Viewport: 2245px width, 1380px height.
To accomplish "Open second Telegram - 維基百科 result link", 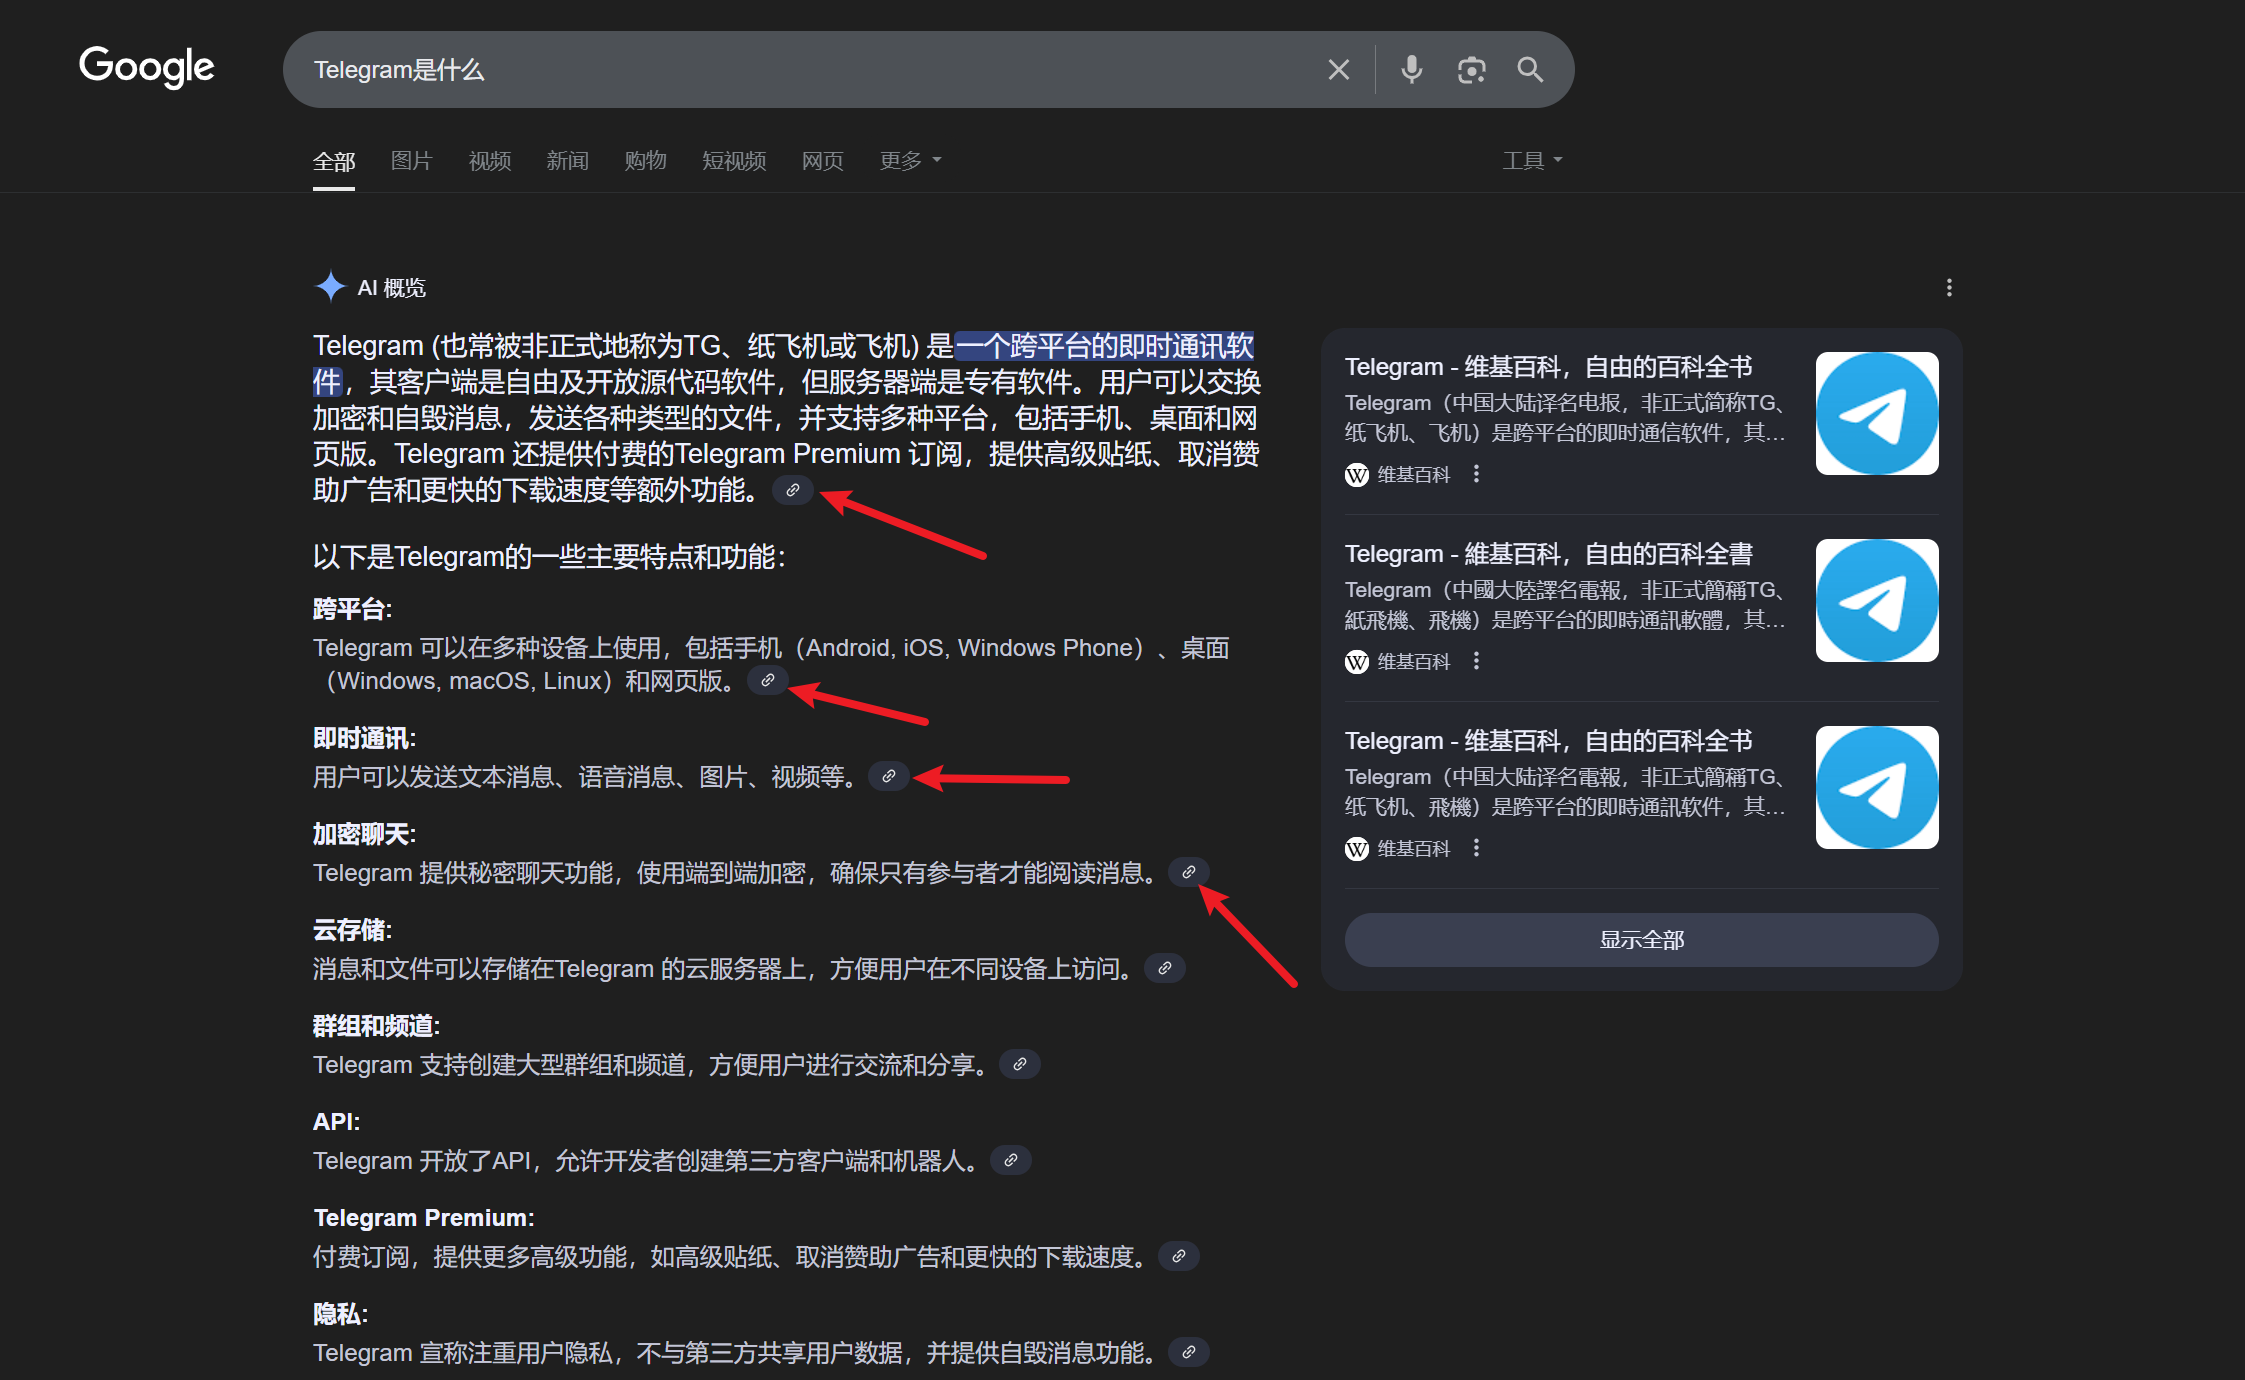I will (1548, 554).
